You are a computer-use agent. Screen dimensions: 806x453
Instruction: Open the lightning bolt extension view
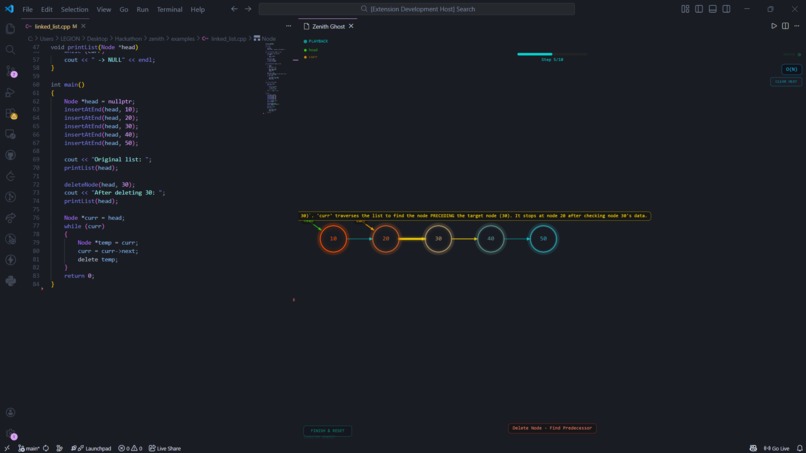coord(10,260)
